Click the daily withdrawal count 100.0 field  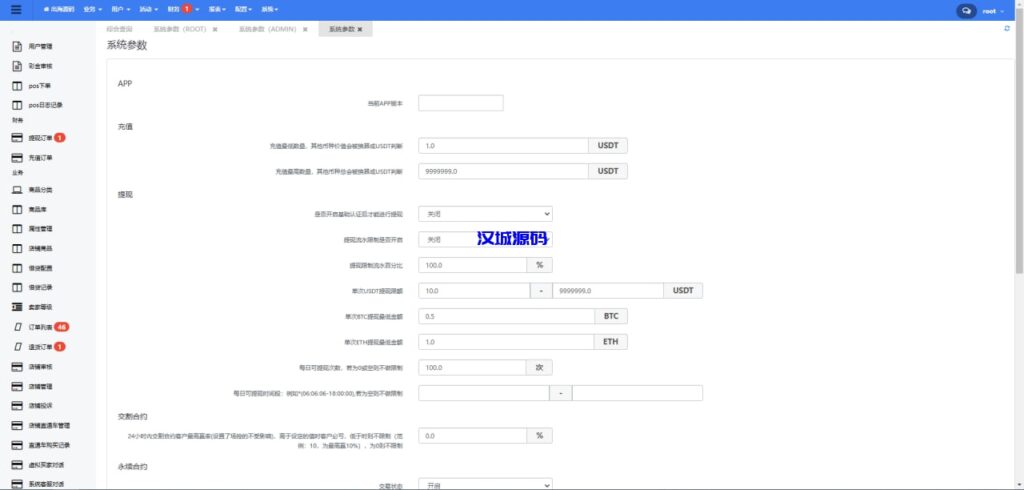(472, 367)
